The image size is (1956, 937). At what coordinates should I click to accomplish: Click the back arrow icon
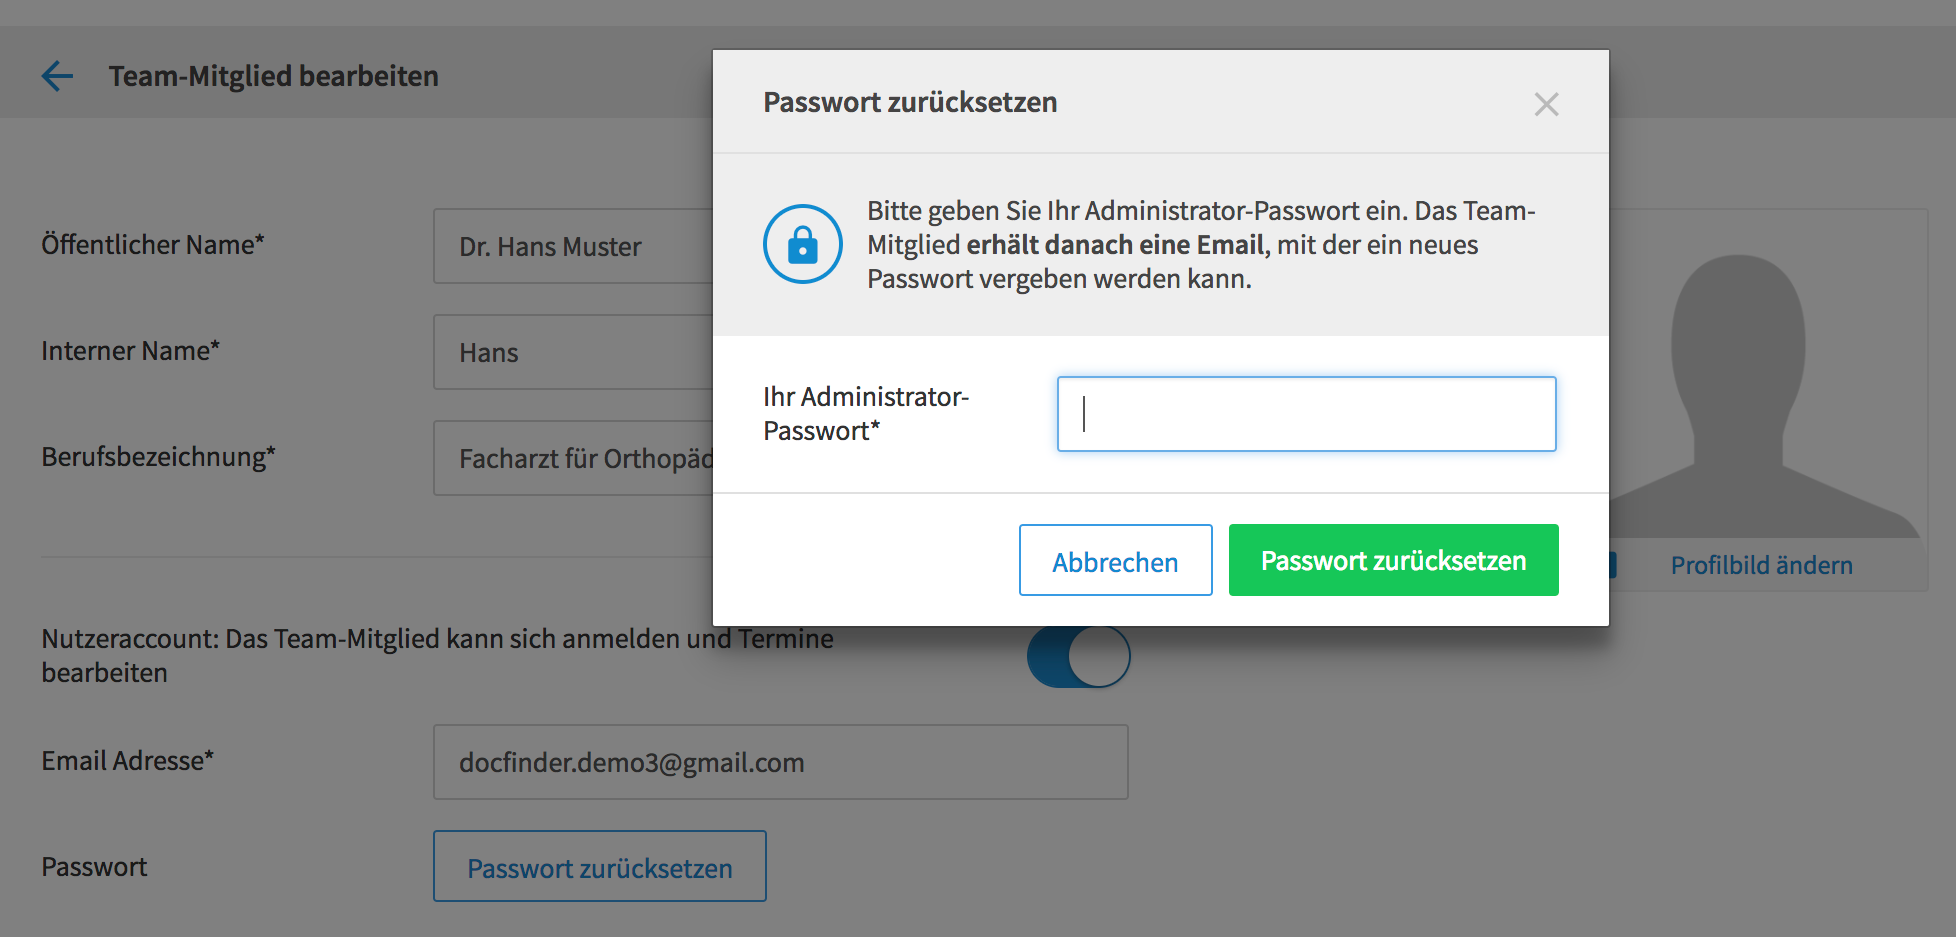click(x=57, y=76)
